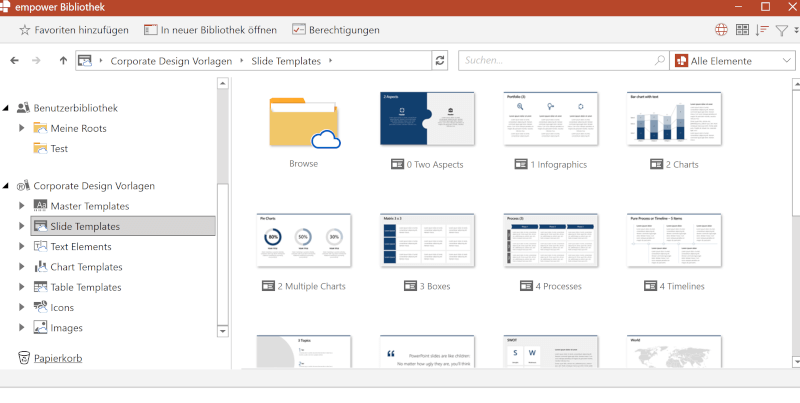800x403 pixels.
Task: Open In neuer Bibliothek öffnen
Action: (210, 30)
